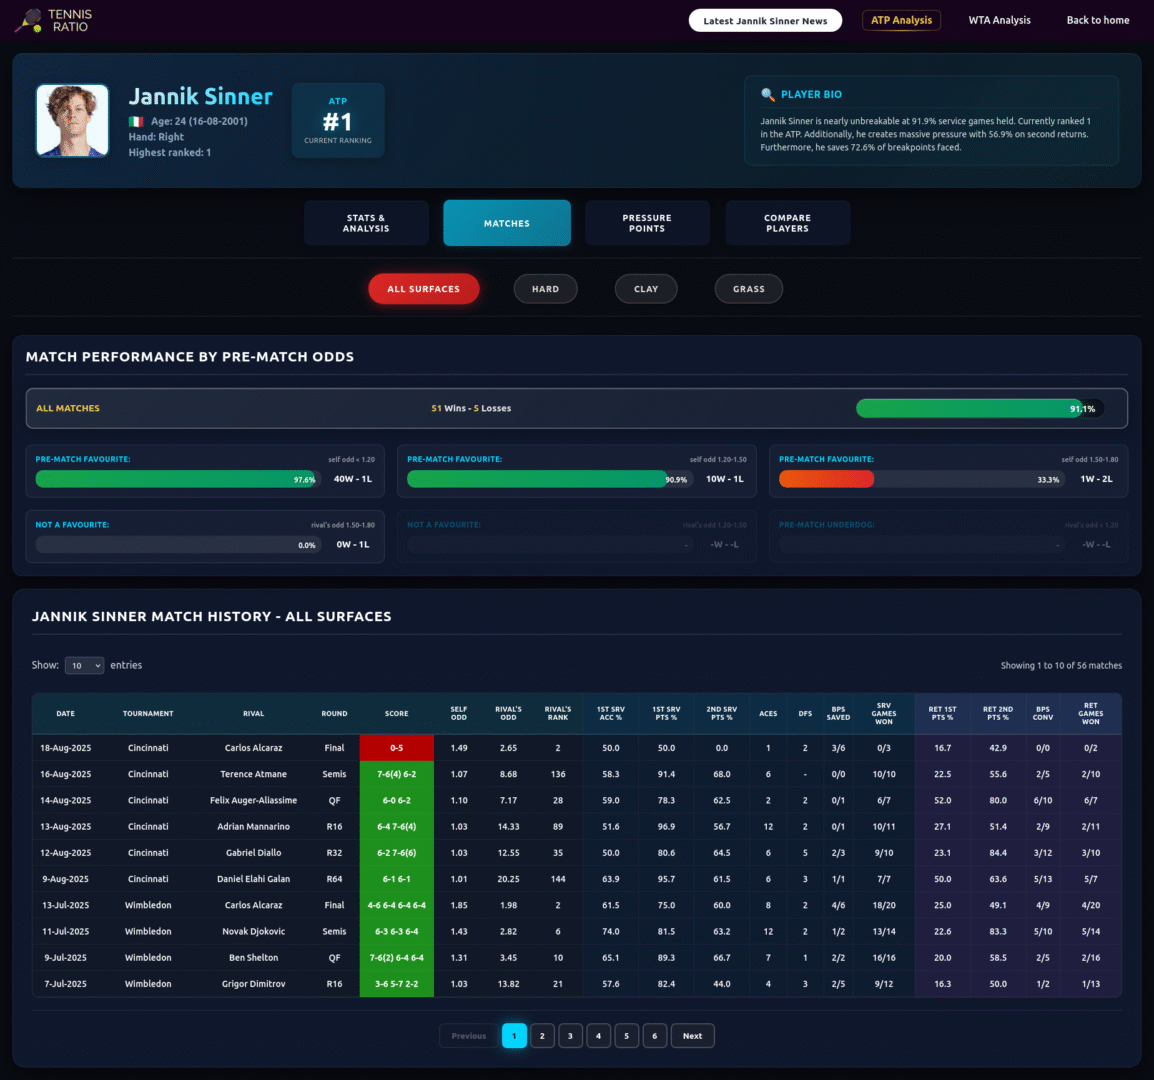
Task: Click score 7-6(4) 6-2 vs Terence Atmane
Action: 396,774
